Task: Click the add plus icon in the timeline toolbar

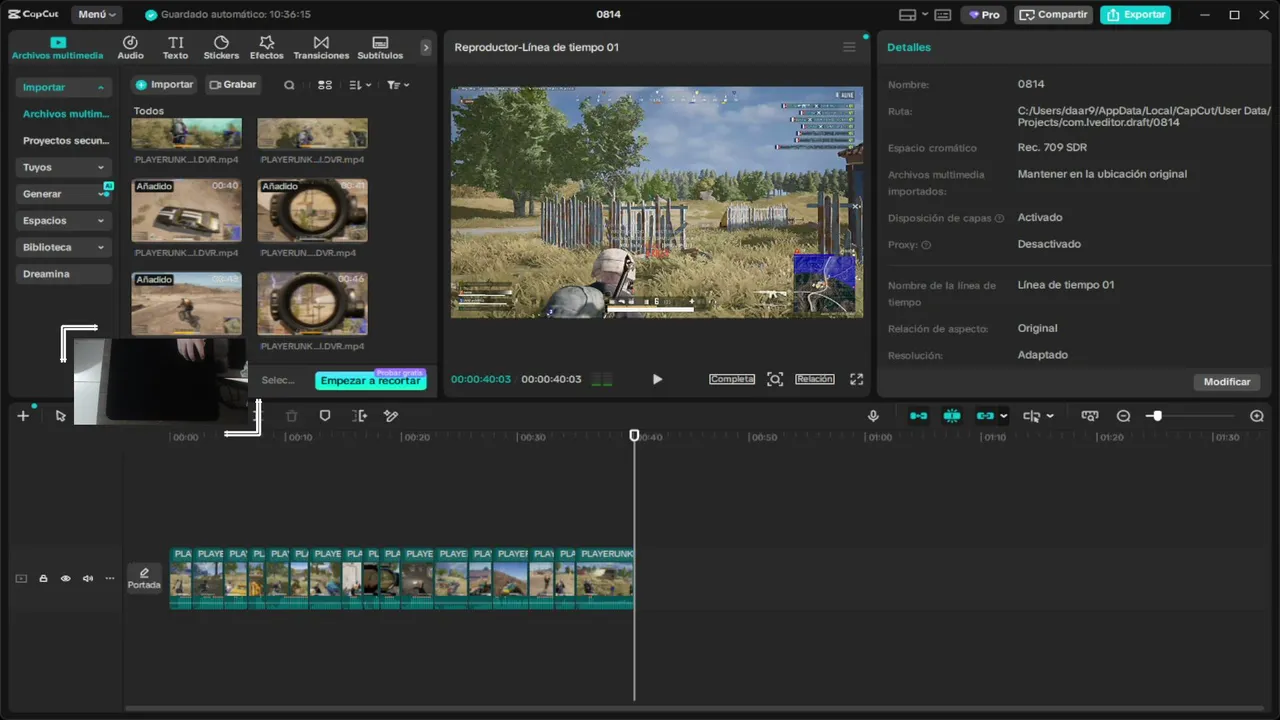Action: click(x=23, y=416)
